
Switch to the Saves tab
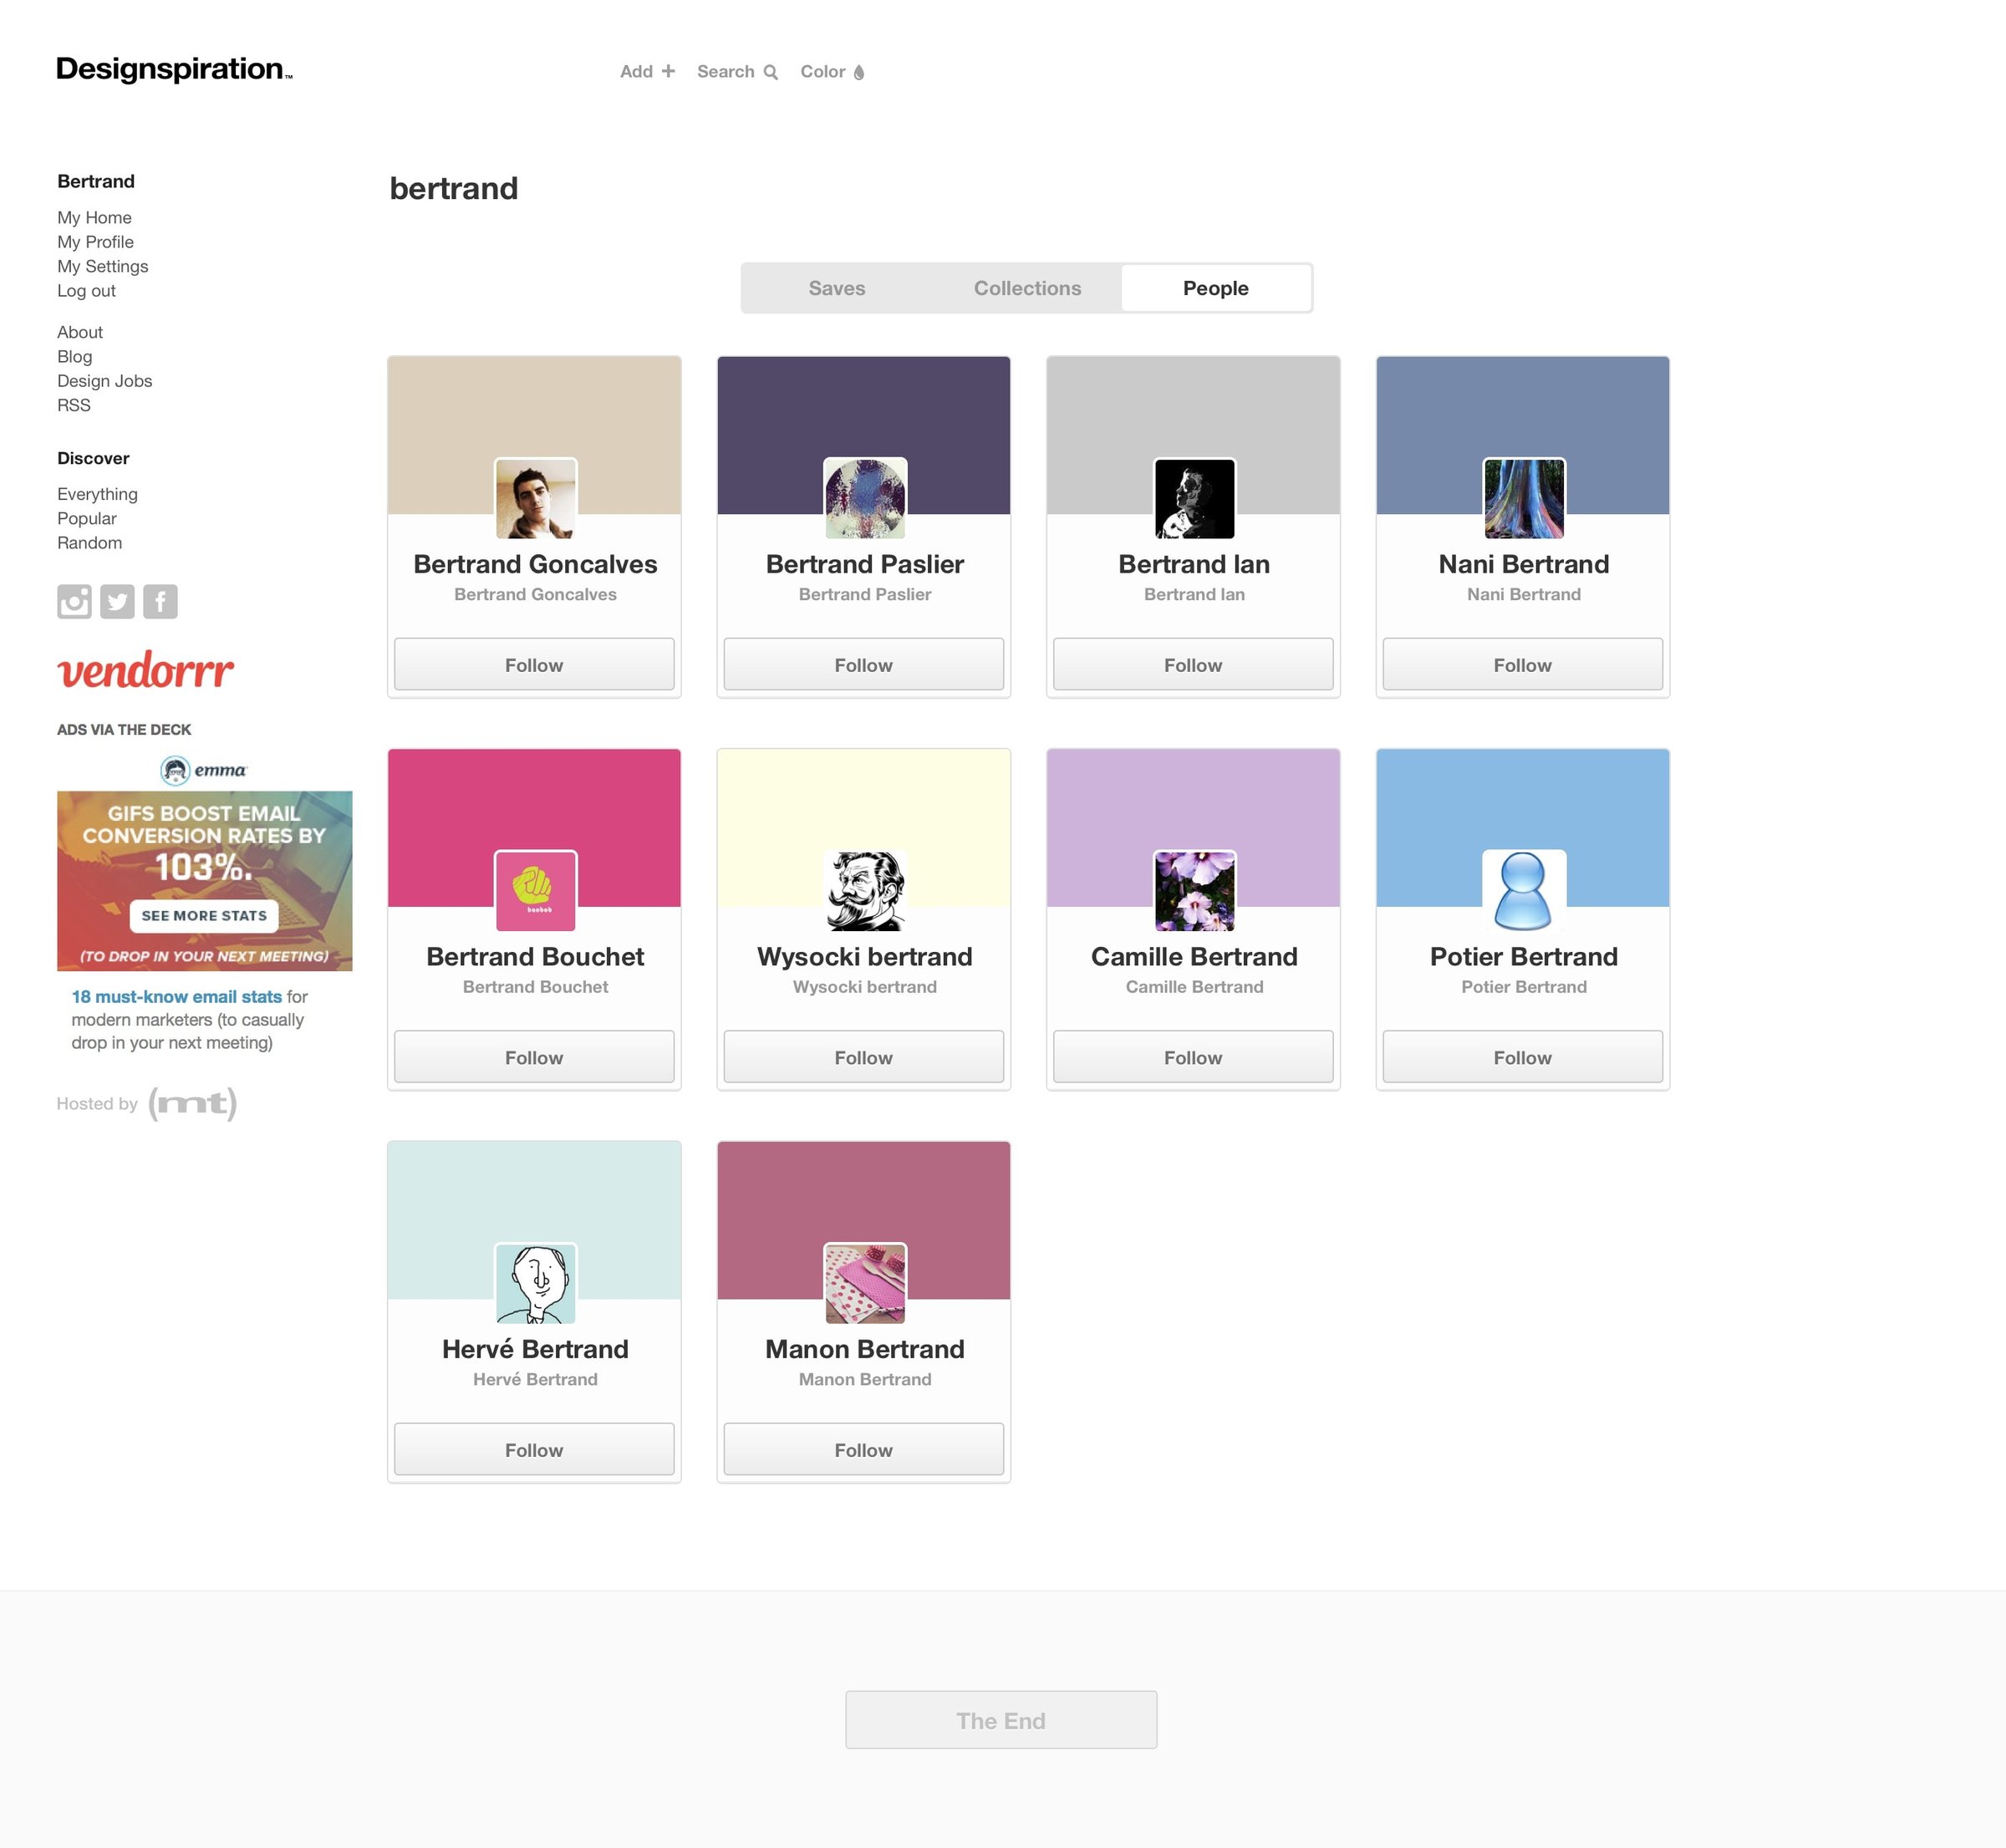click(836, 288)
